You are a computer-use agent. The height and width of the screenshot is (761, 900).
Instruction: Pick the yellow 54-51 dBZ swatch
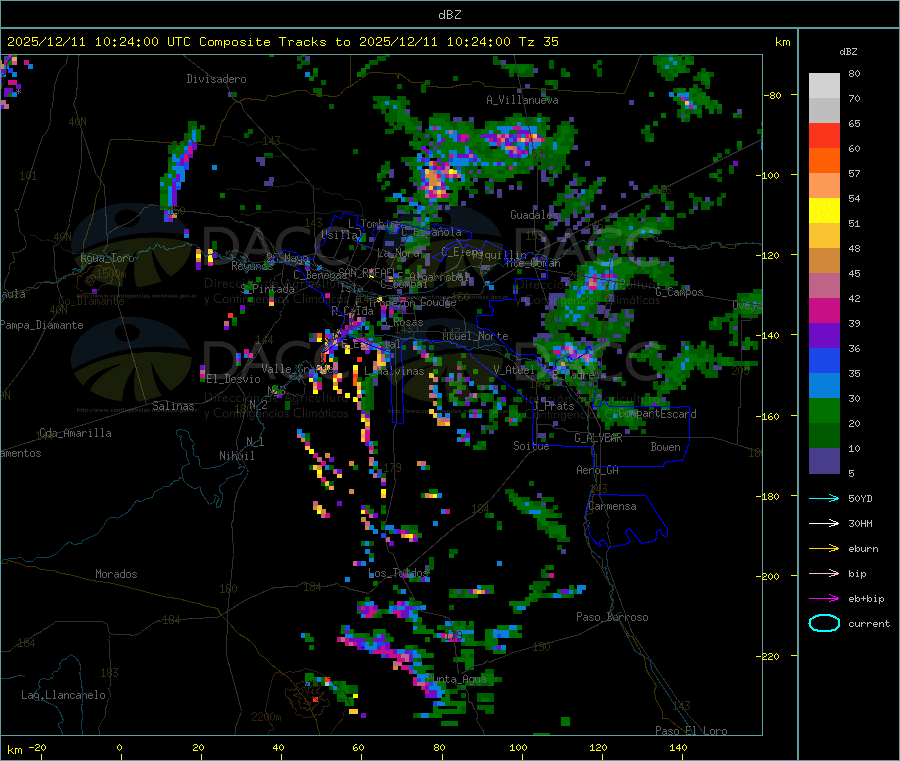(824, 211)
